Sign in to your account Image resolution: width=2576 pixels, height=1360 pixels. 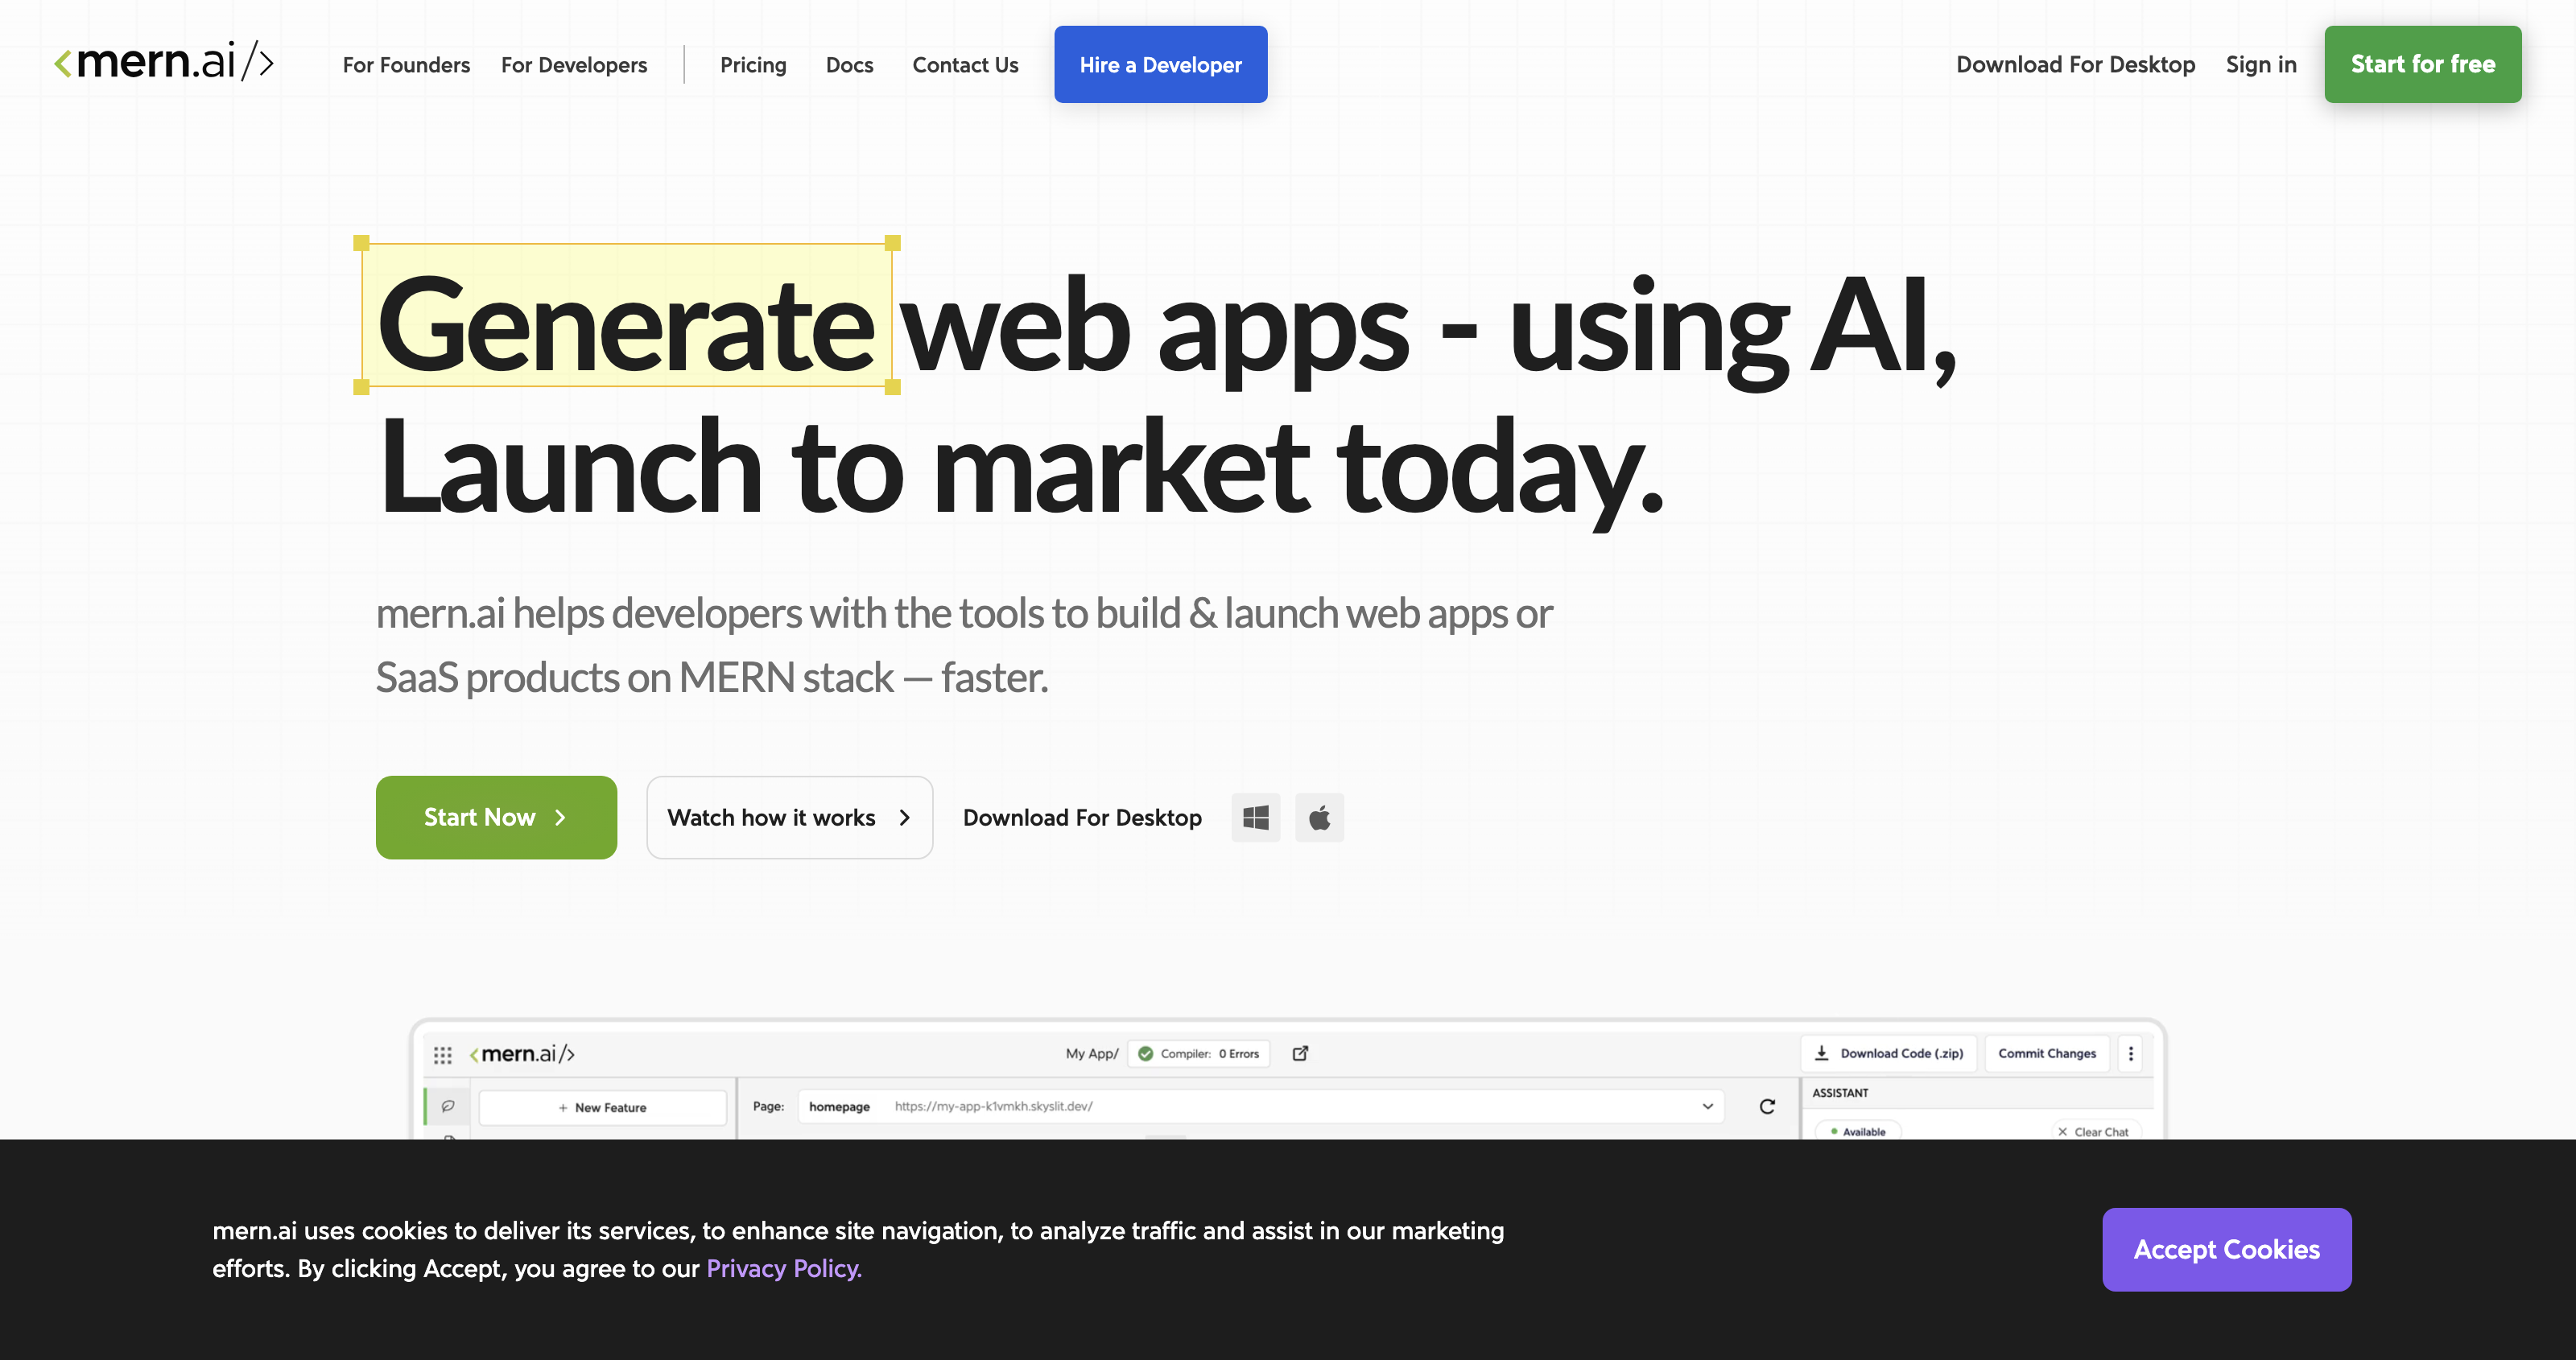(2261, 64)
